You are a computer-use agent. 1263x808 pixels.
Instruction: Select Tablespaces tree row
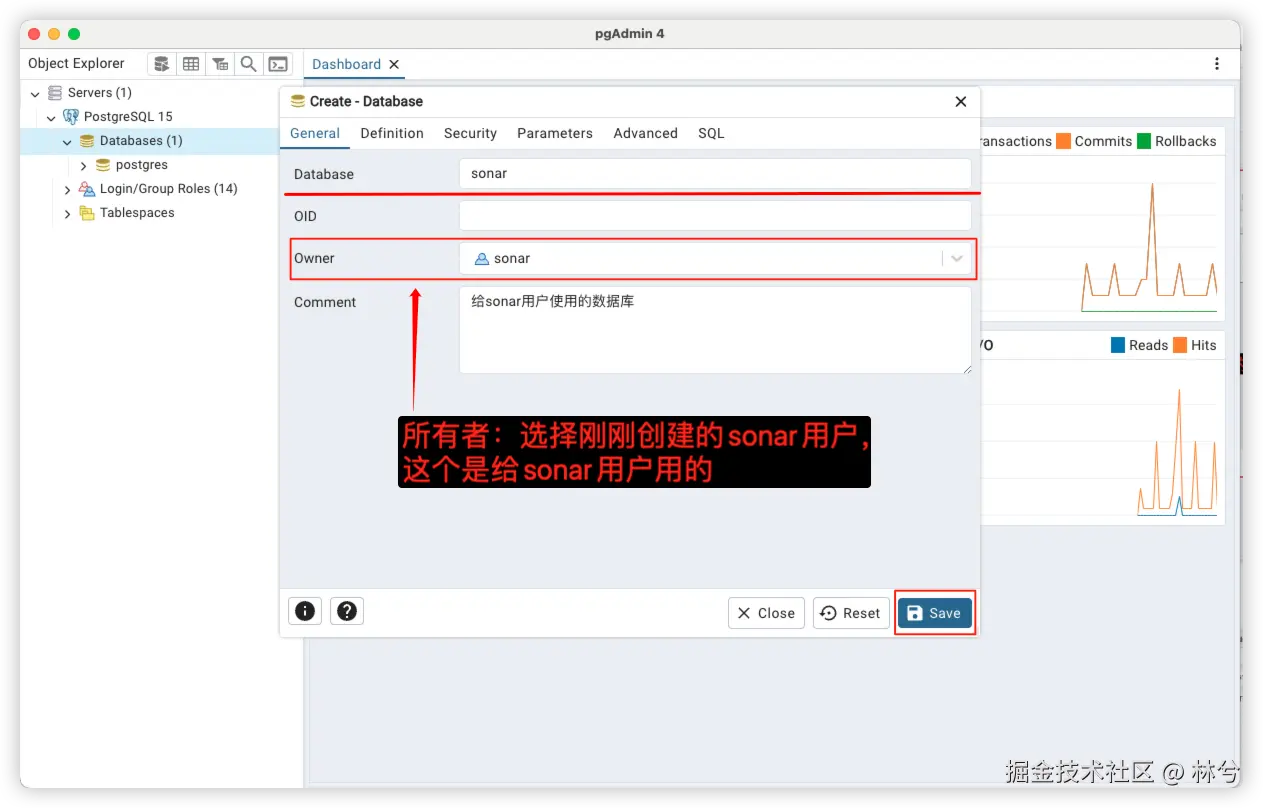click(x=137, y=213)
